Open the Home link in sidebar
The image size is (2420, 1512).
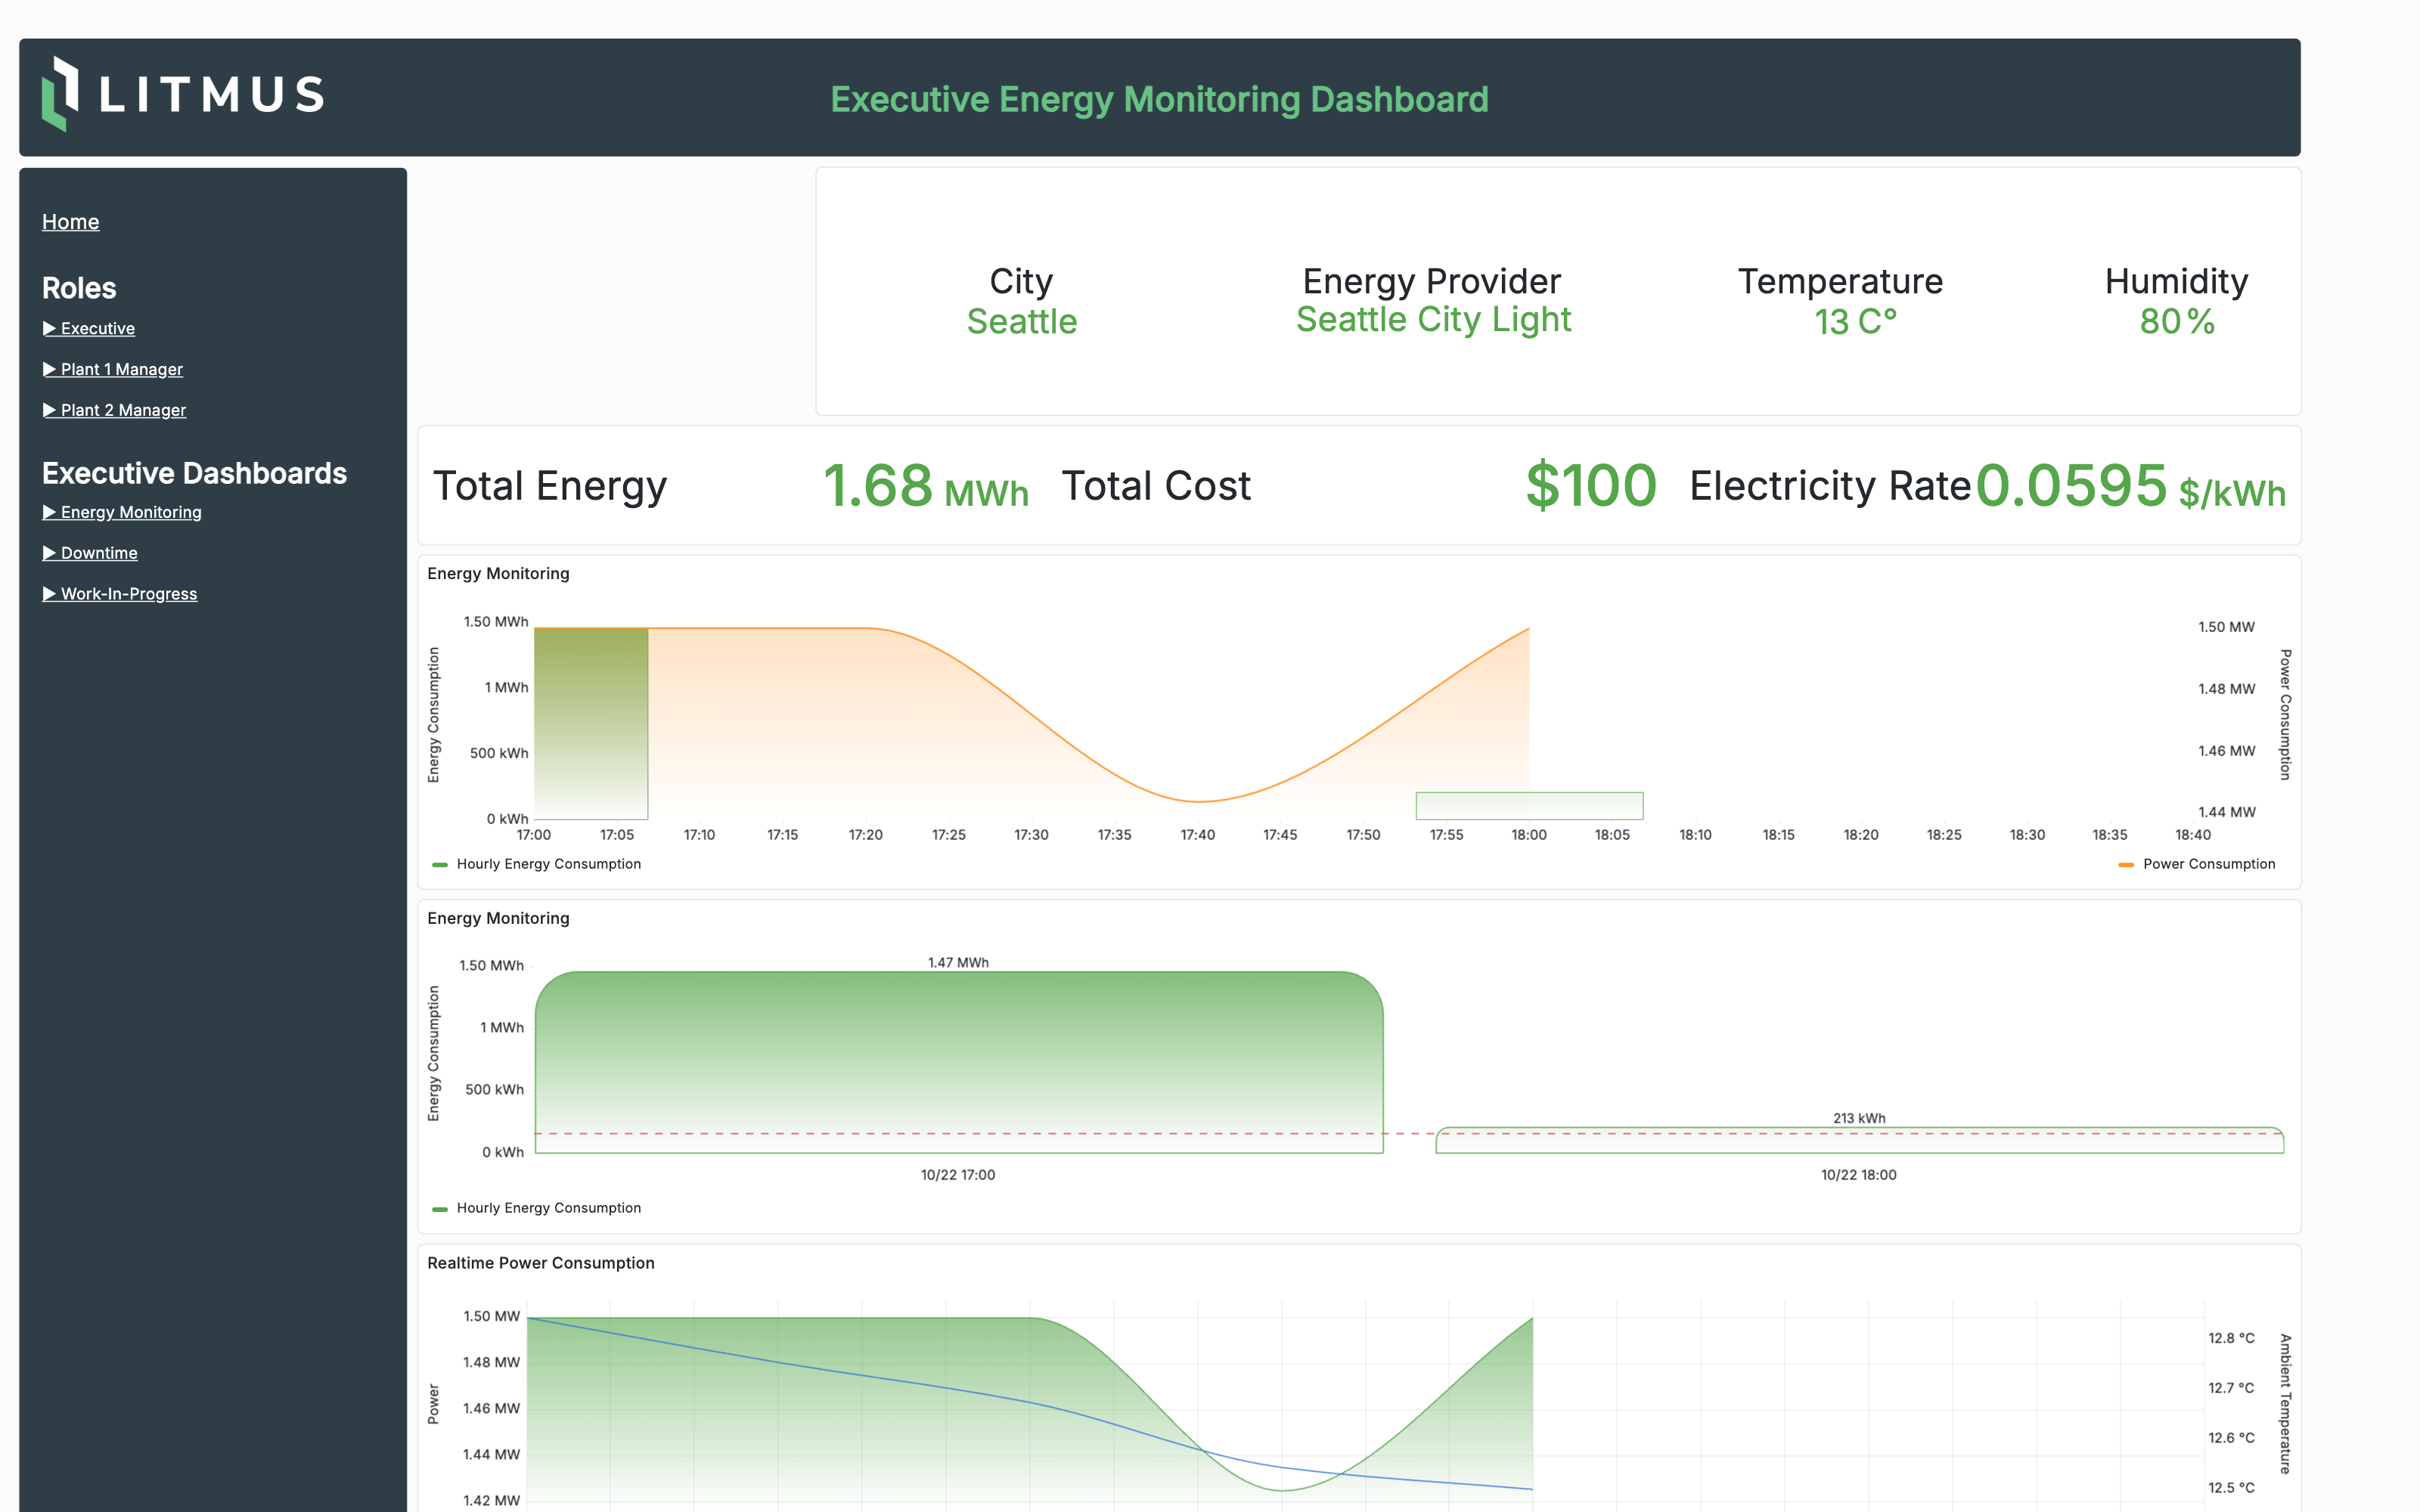pos(70,222)
